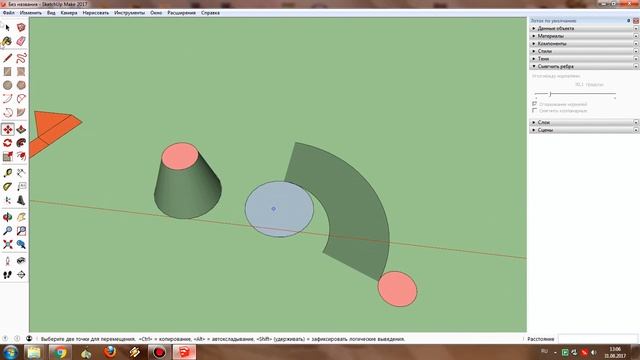The width and height of the screenshot is (640, 360).
Task: Choose the Freehand drawing tool
Action: 21,58
